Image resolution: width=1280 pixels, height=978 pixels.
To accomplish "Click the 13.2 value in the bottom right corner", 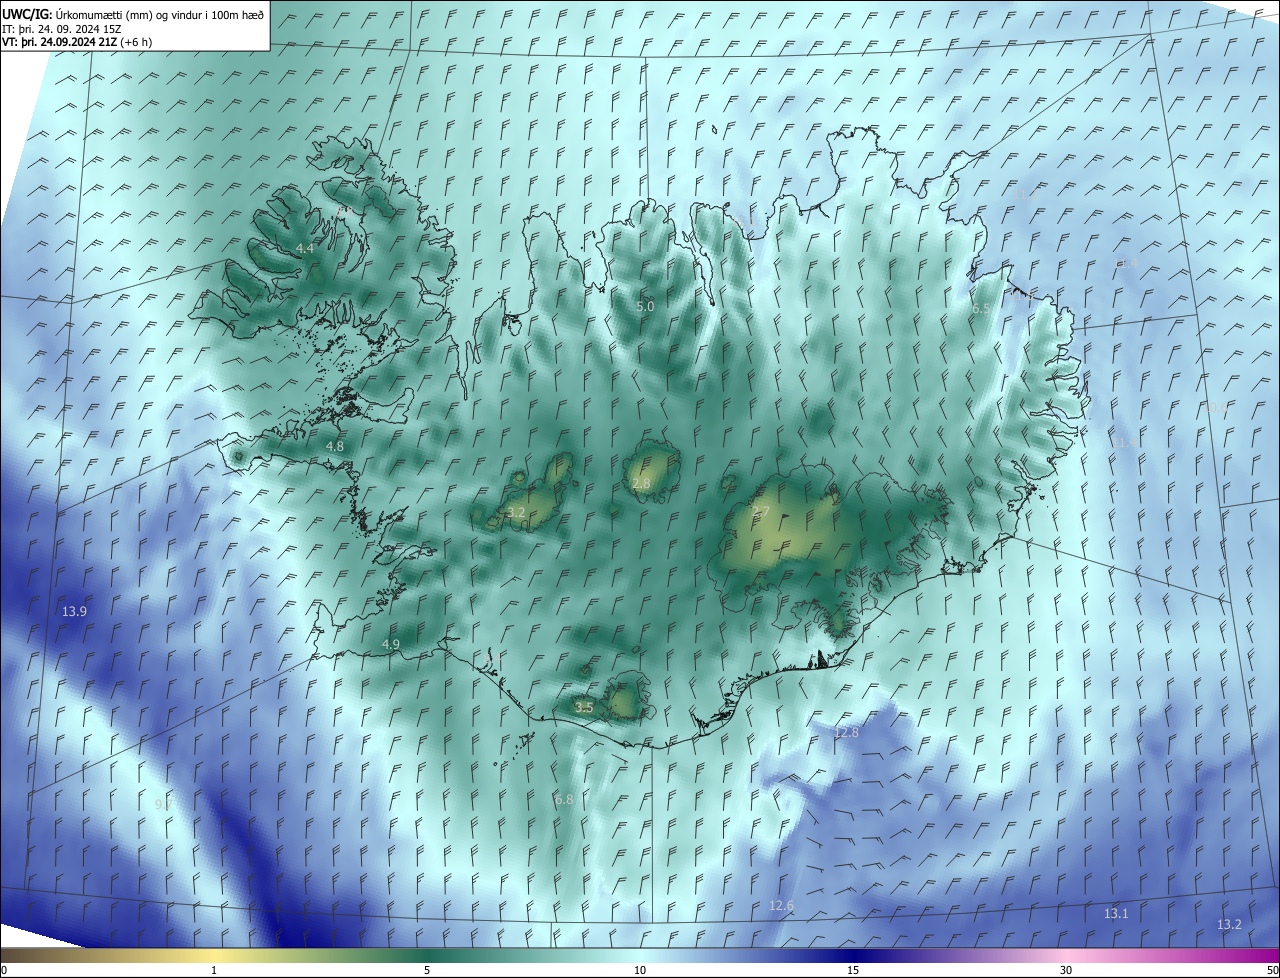I will coord(1229,924).
